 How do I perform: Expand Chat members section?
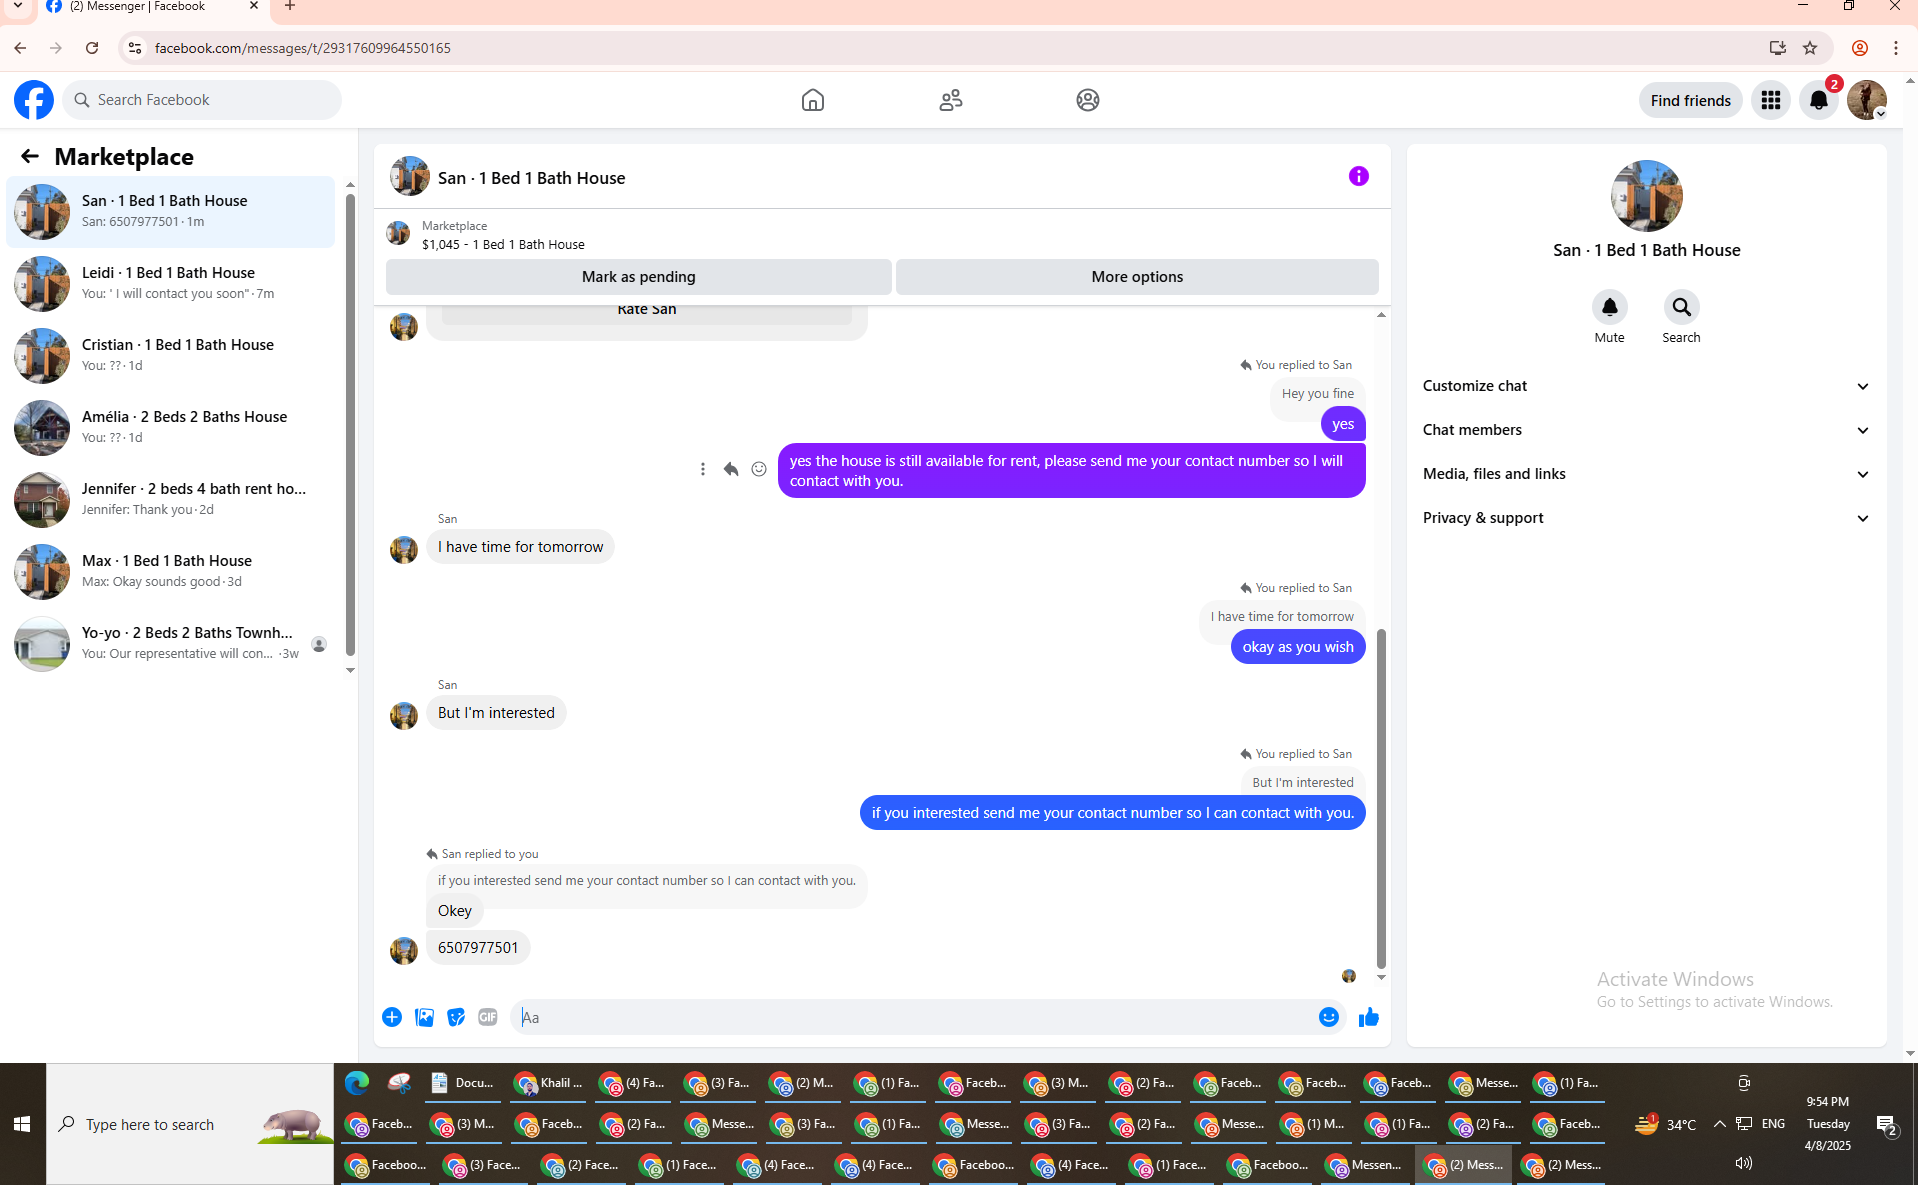tap(1646, 430)
